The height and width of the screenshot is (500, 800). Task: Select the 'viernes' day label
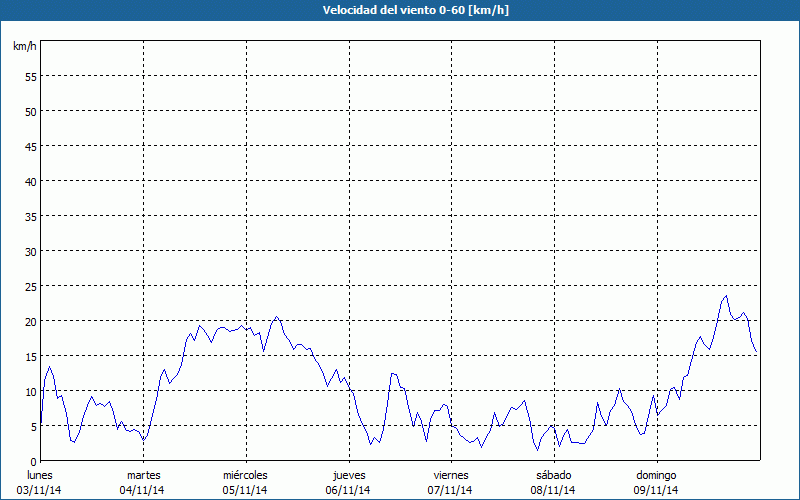(x=451, y=475)
